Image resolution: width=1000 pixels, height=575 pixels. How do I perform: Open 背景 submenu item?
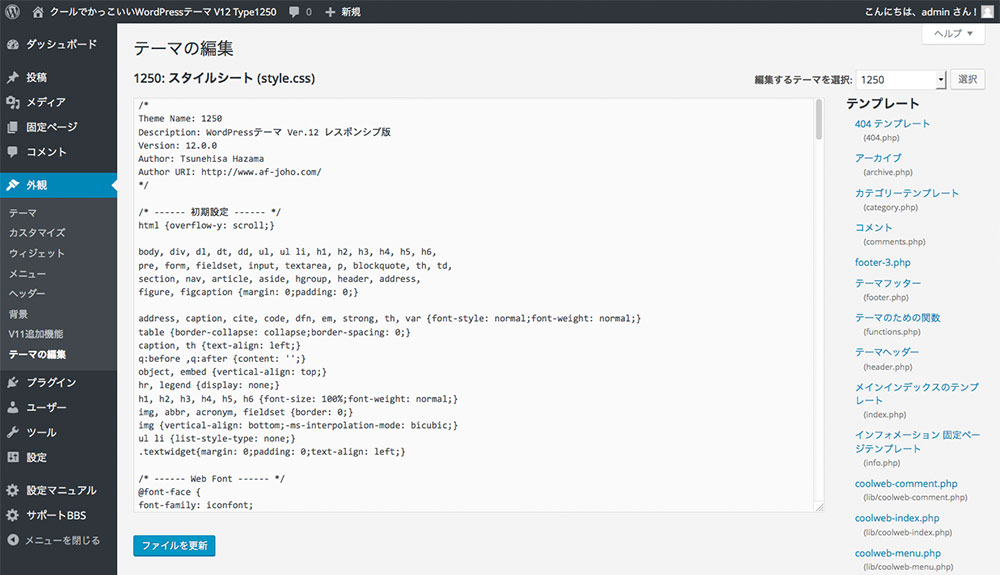(x=18, y=314)
